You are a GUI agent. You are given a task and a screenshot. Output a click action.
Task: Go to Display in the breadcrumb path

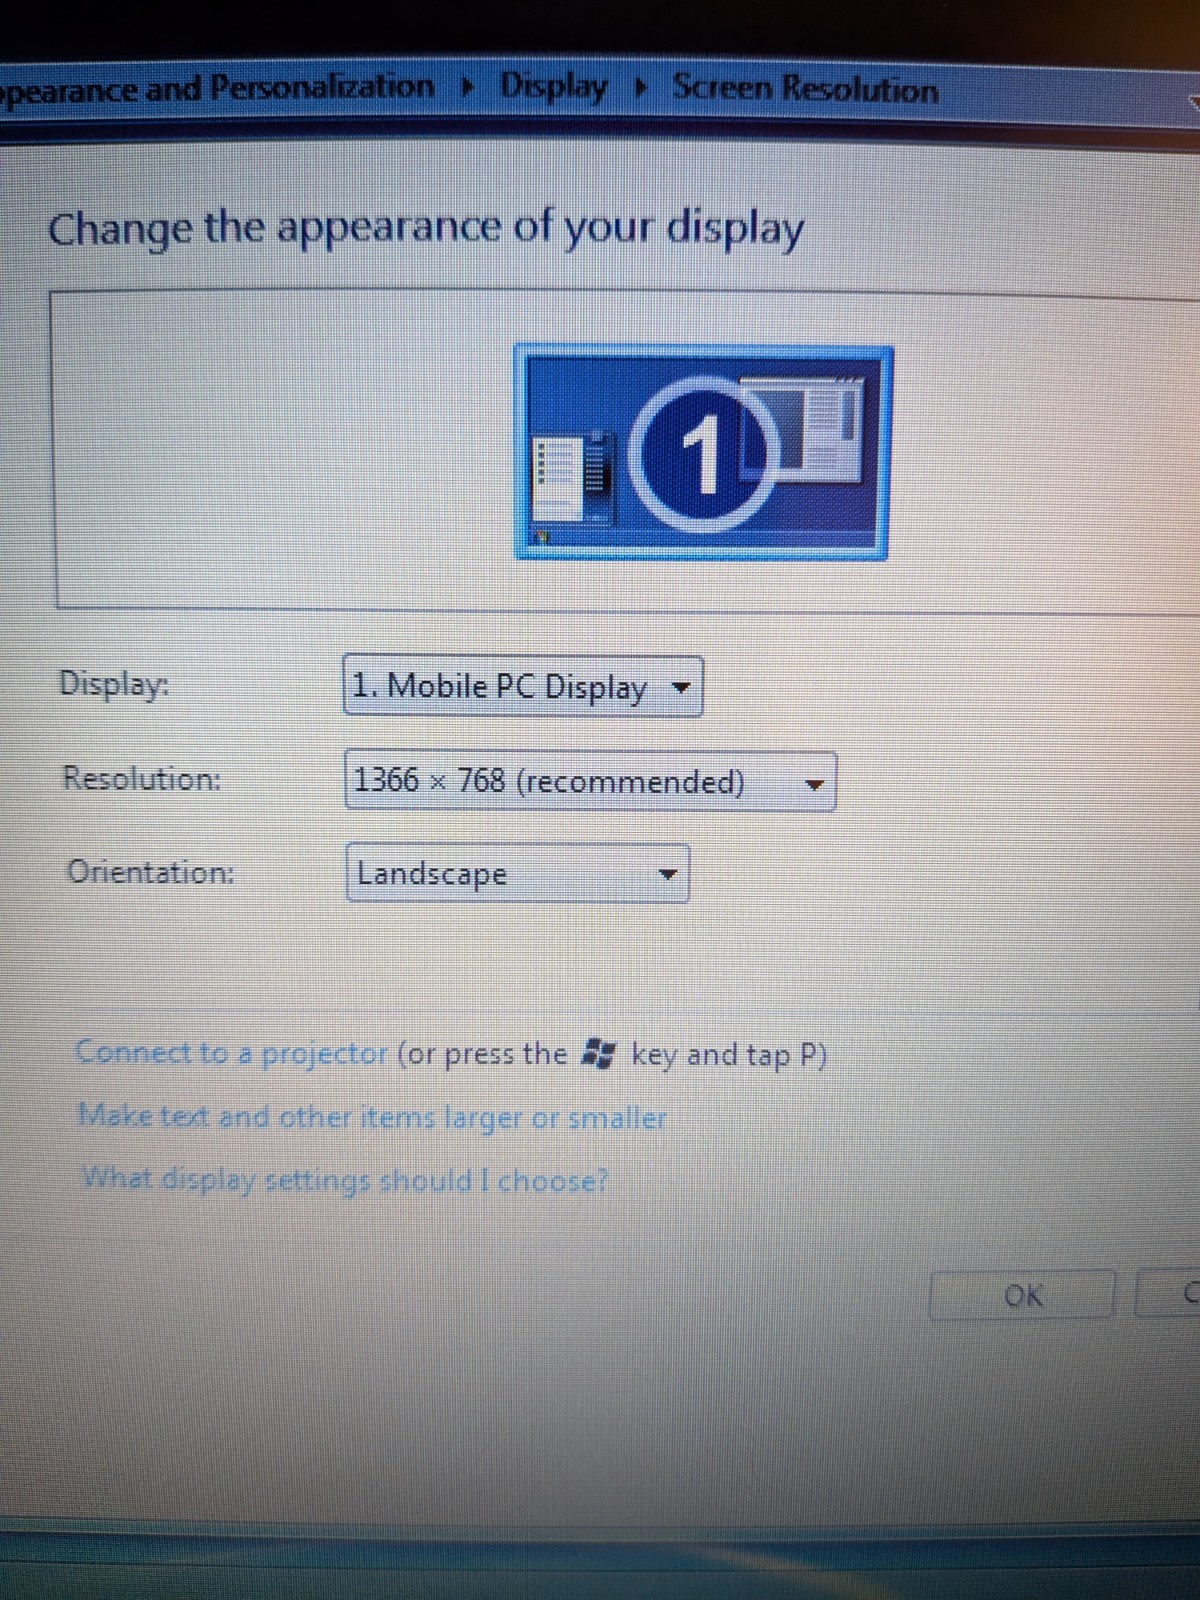coord(553,87)
